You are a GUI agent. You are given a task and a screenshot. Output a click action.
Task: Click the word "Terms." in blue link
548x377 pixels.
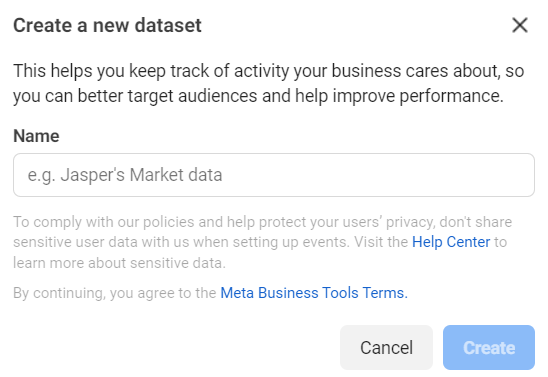tap(385, 293)
